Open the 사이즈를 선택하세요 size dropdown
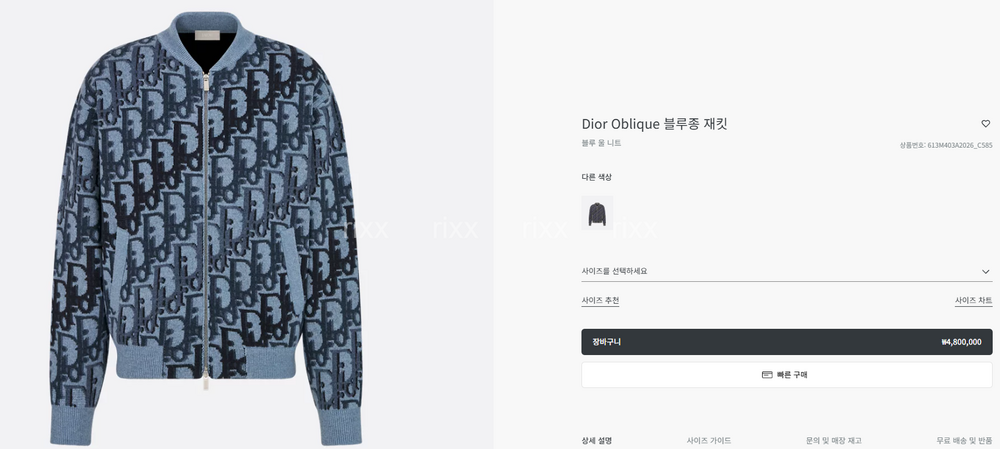The width and height of the screenshot is (1000, 449). (x=786, y=272)
